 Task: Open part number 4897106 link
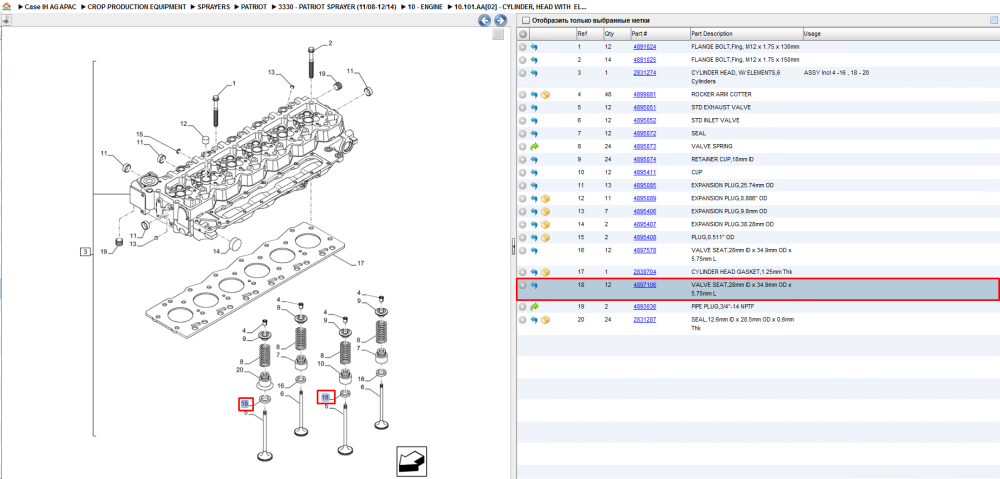[x=644, y=285]
